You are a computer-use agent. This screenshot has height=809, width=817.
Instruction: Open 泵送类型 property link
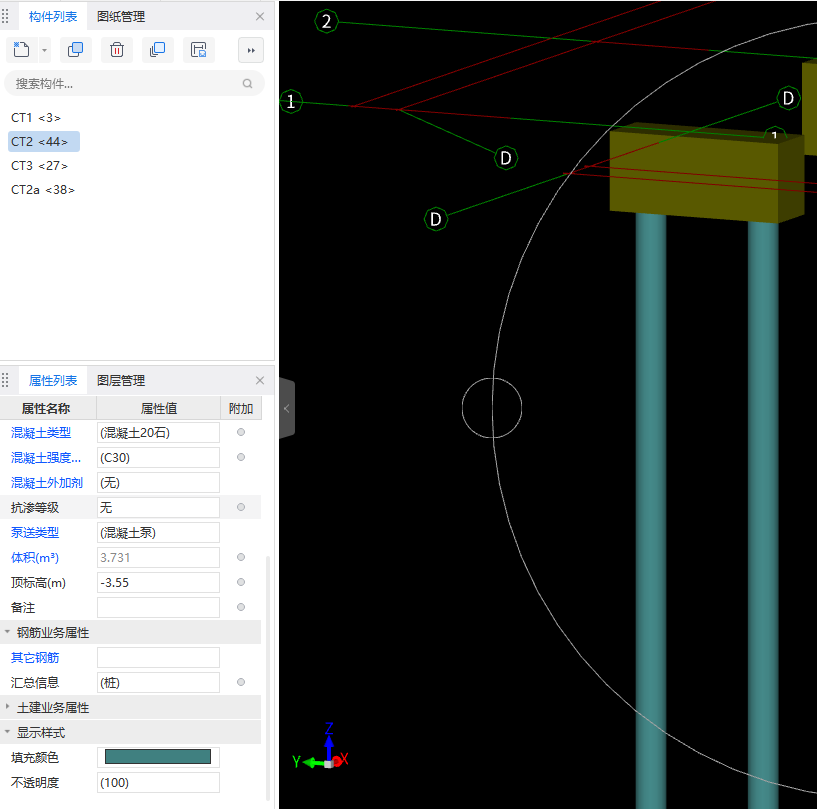pyautogui.click(x=35, y=533)
